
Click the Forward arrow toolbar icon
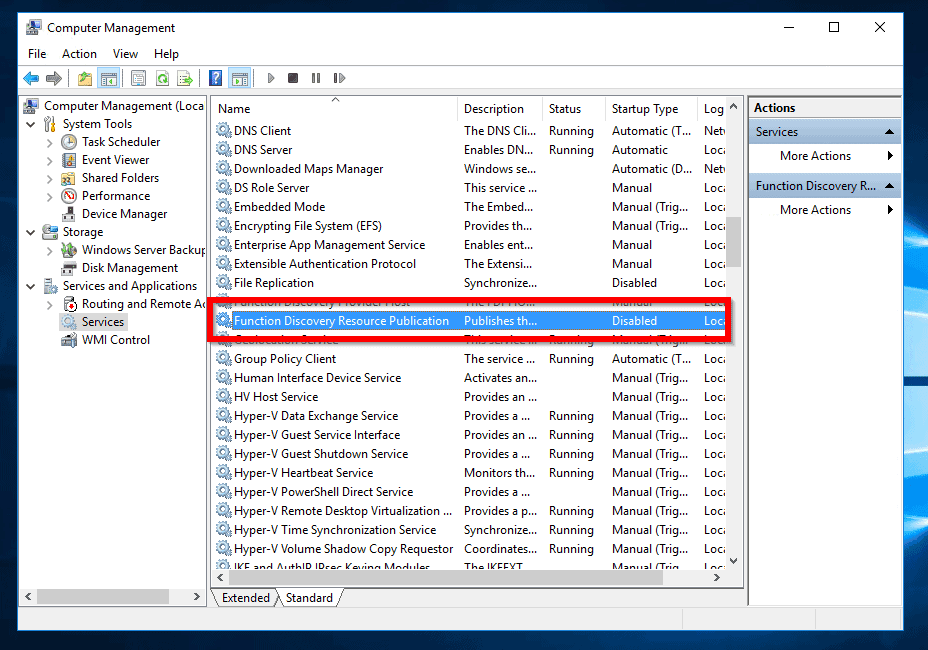click(x=54, y=78)
